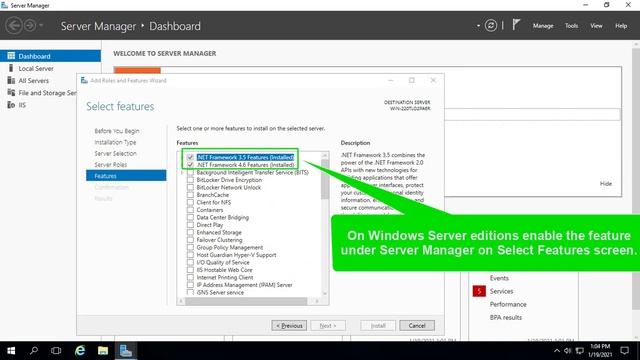The width and height of the screenshot is (640, 360).
Task: Check the Data Center Bridging feature
Action: click(190, 217)
